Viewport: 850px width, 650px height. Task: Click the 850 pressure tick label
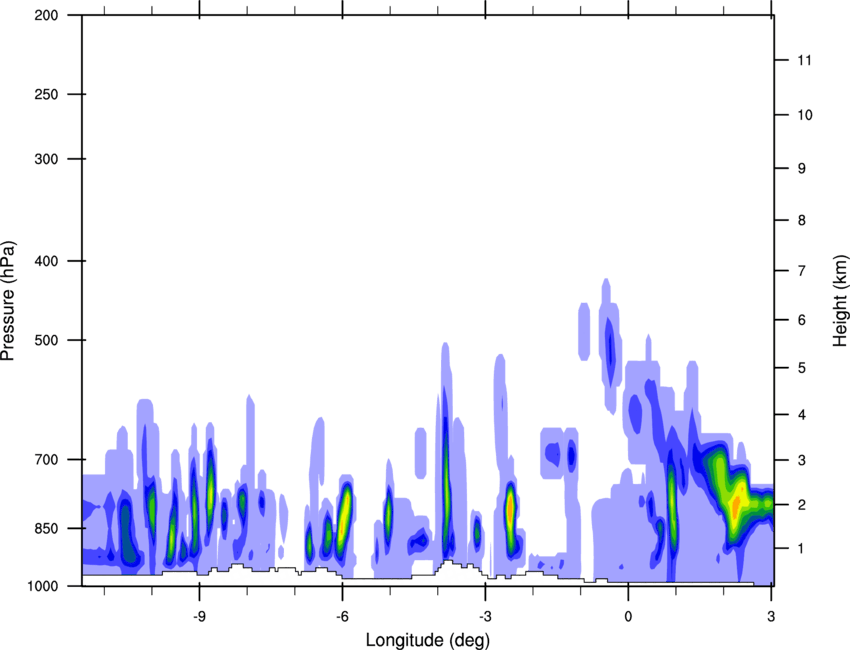tap(46, 528)
